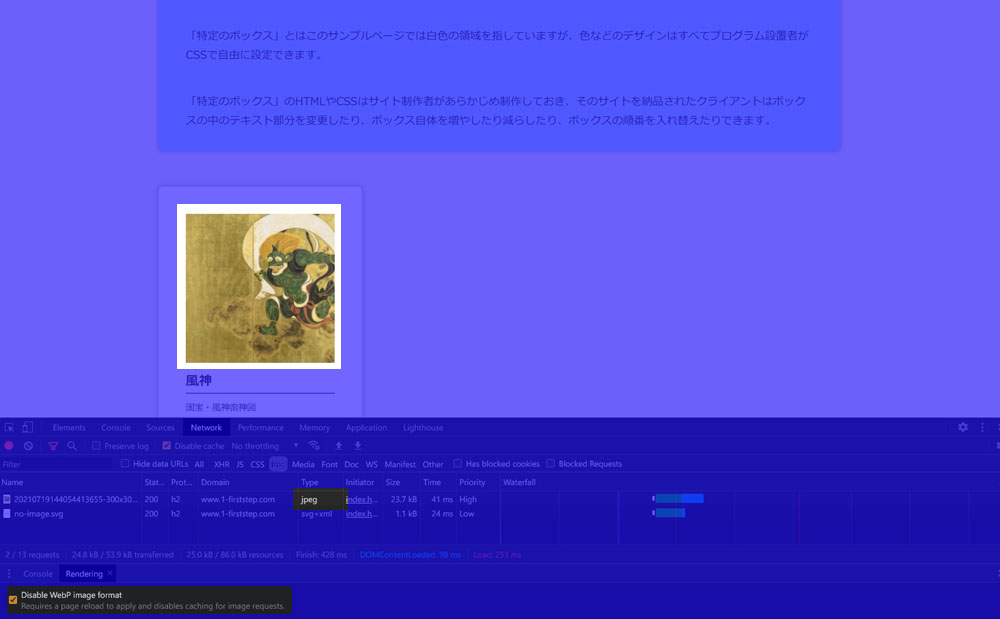Open the Performance tab
Image resolution: width=1000 pixels, height=619 pixels.
(260, 428)
